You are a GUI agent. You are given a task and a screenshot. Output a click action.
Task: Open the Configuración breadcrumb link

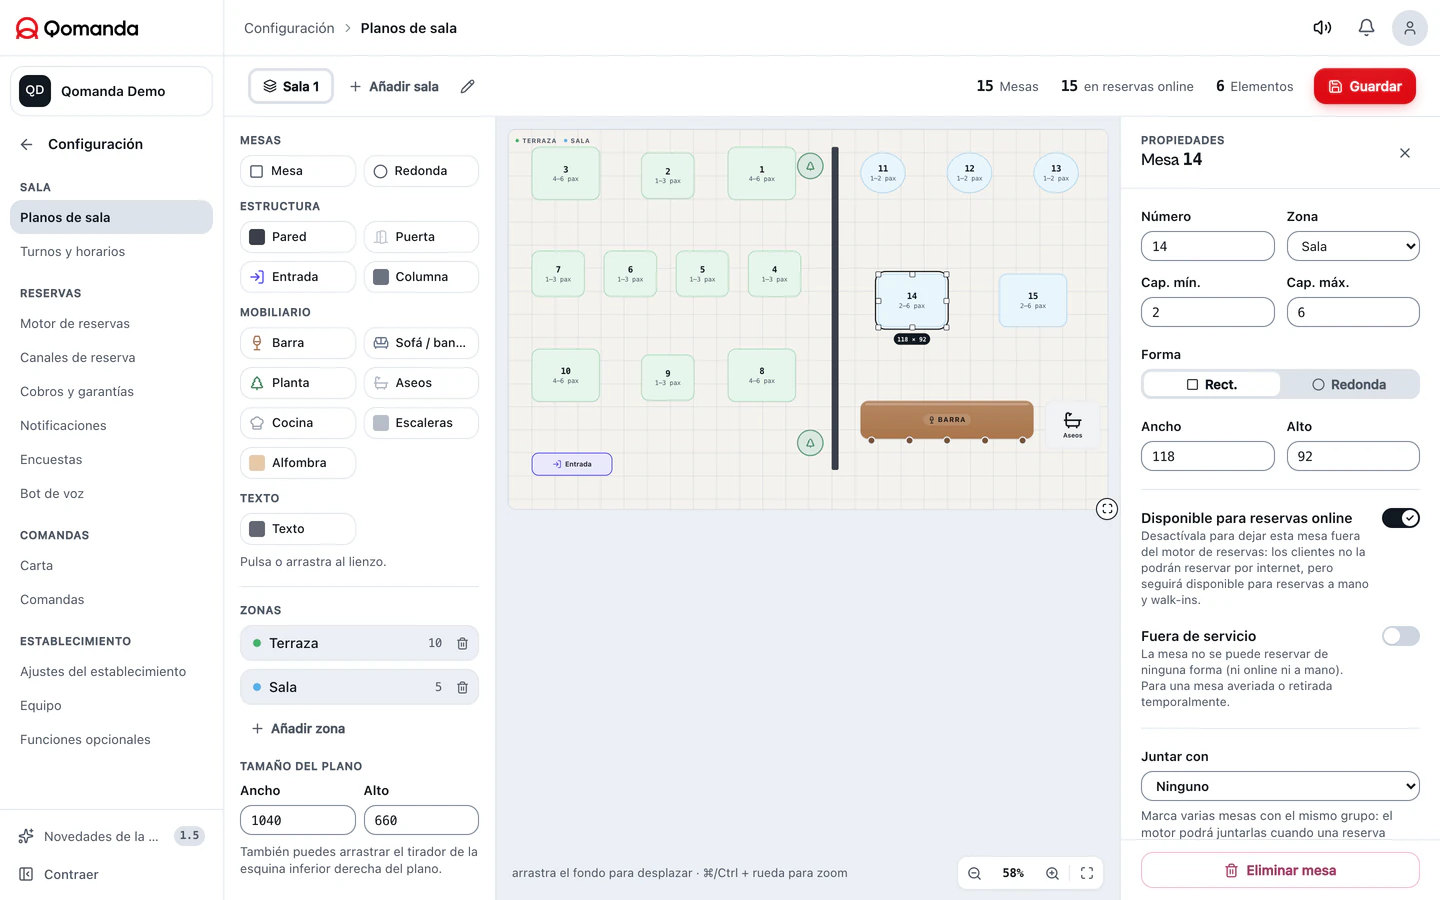(289, 28)
